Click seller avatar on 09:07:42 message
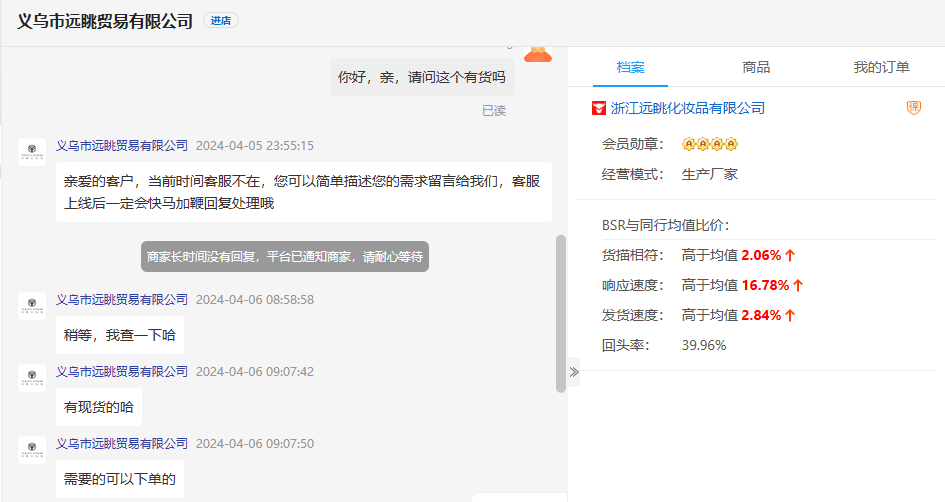Image resolution: width=945 pixels, height=502 pixels. coord(32,378)
